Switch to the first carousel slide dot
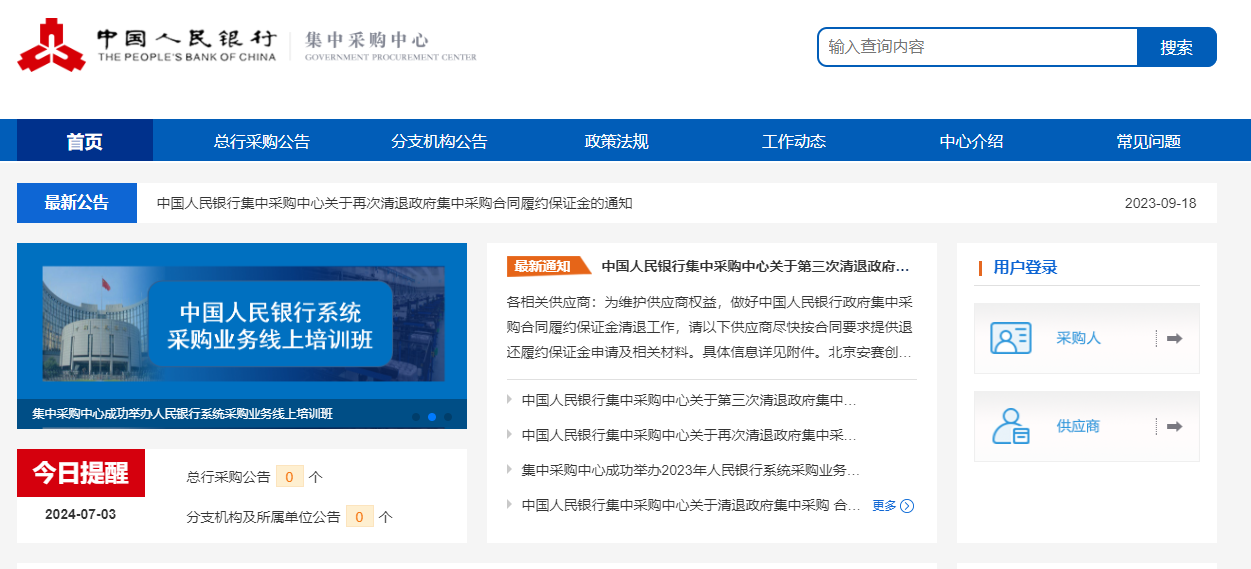Viewport: 1251px width, 569px height. [x=416, y=416]
